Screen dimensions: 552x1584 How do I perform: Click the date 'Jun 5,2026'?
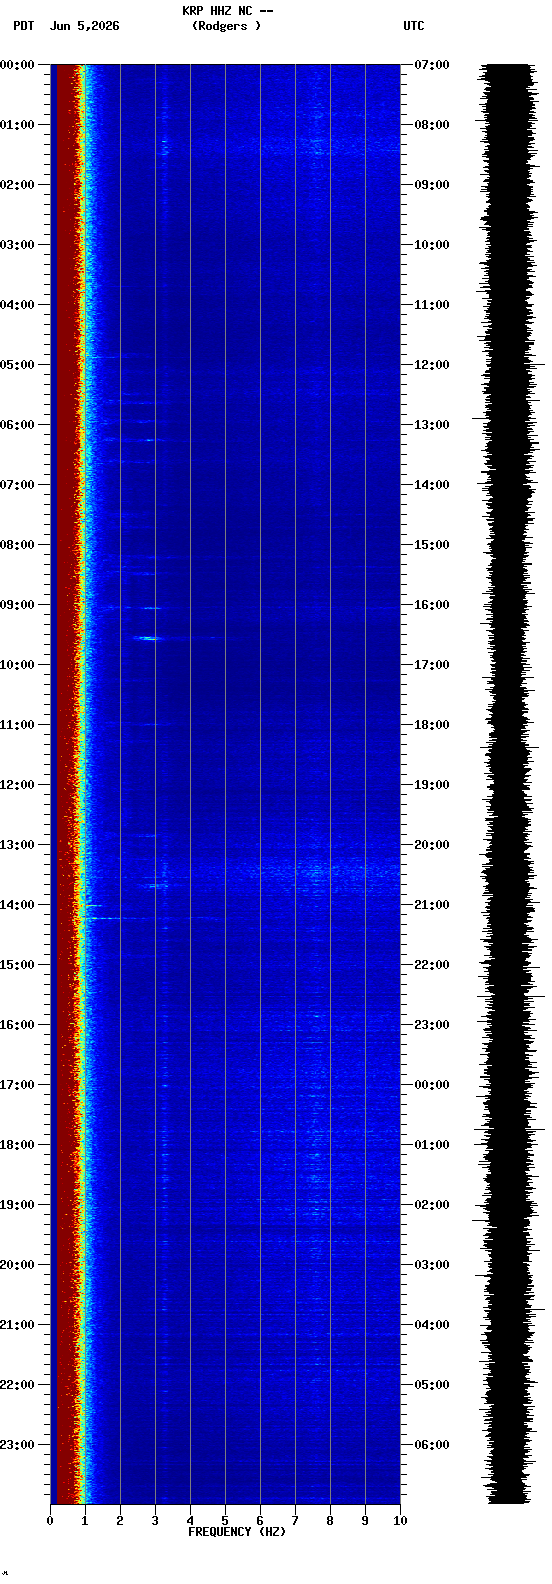click(84, 26)
